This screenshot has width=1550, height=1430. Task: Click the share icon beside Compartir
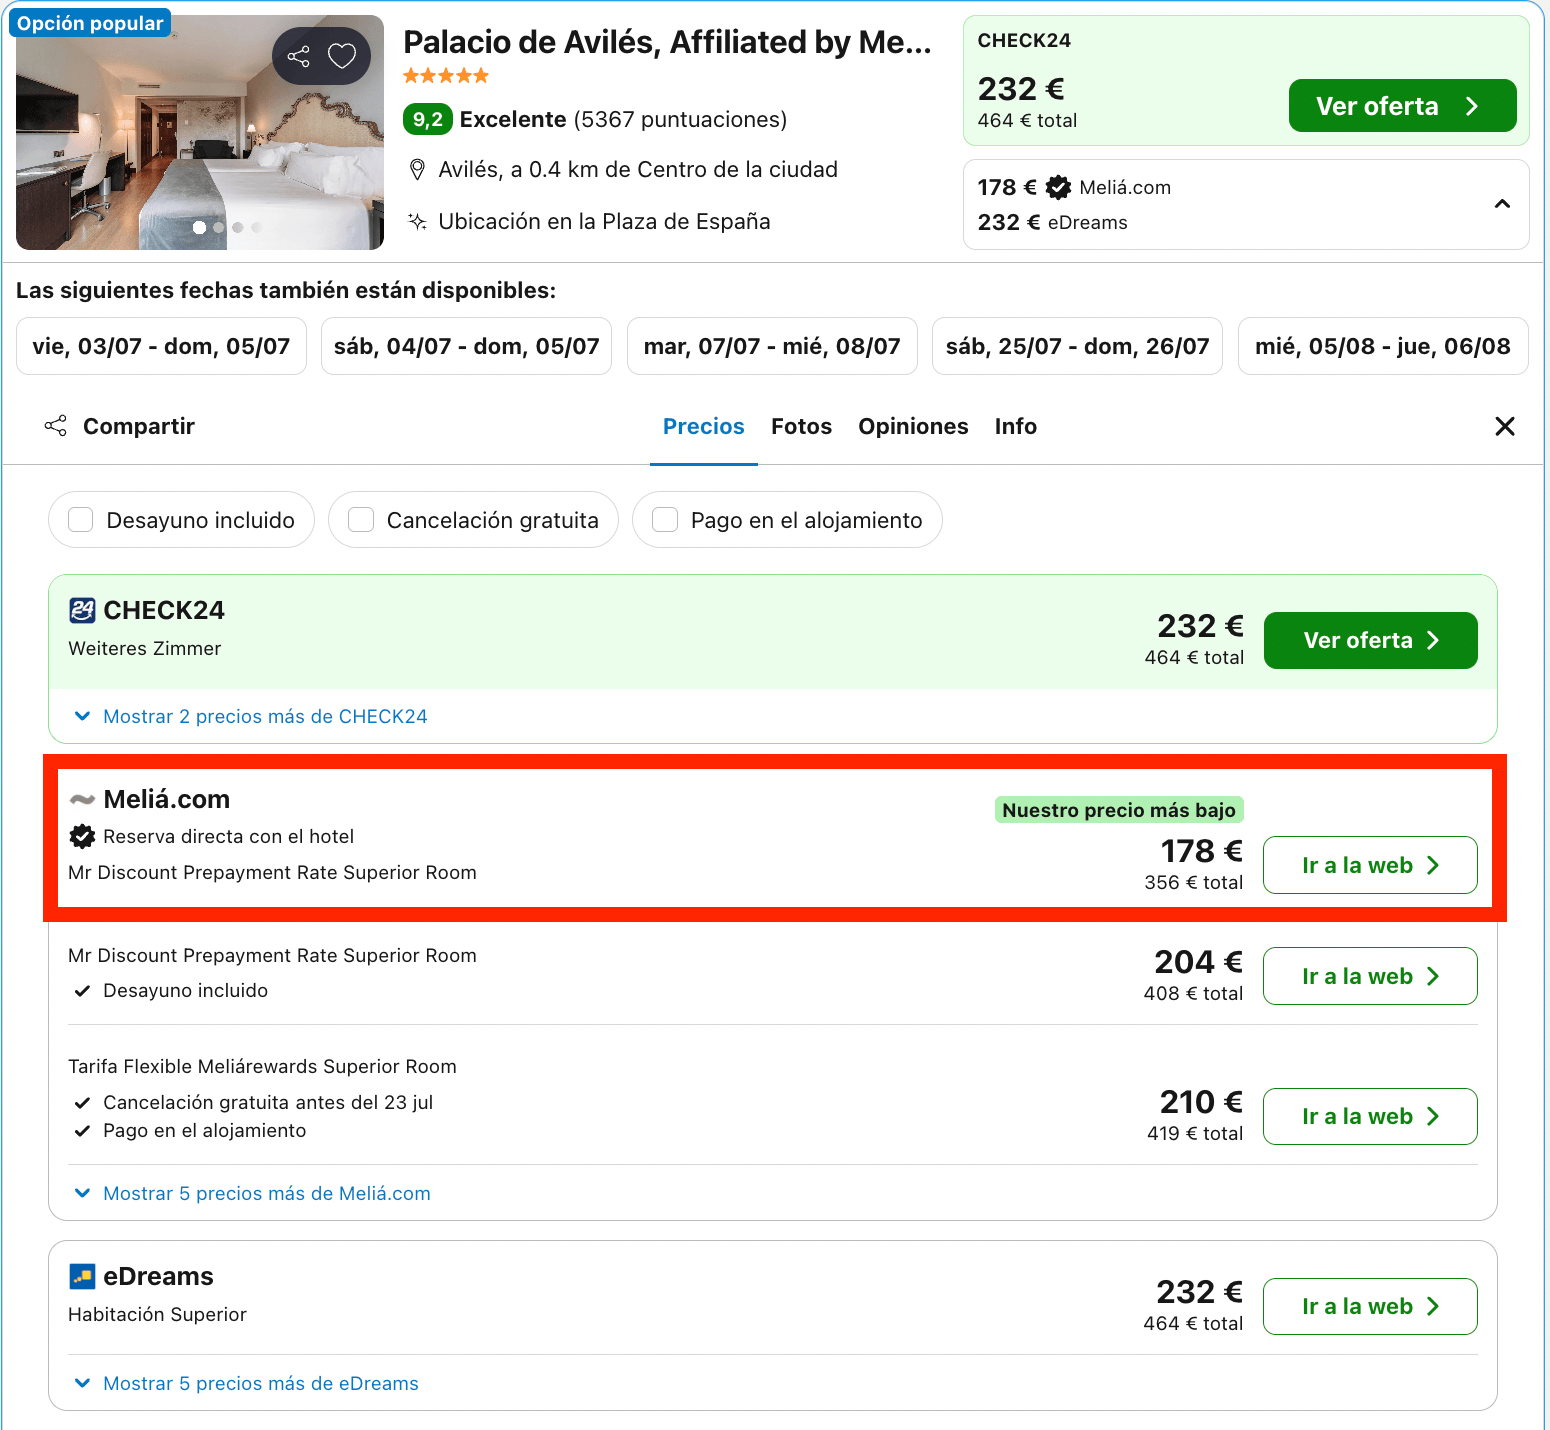[56, 426]
